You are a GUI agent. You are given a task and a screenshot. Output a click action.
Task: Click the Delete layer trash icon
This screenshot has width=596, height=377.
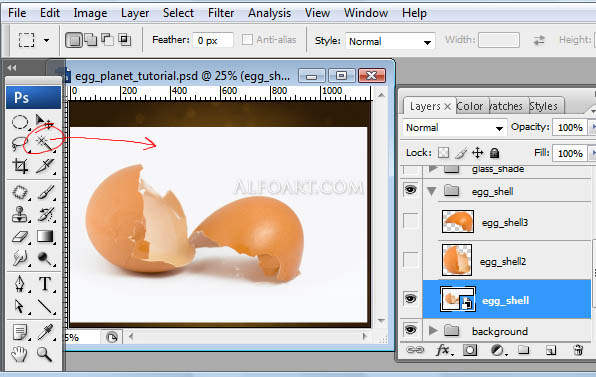click(578, 350)
